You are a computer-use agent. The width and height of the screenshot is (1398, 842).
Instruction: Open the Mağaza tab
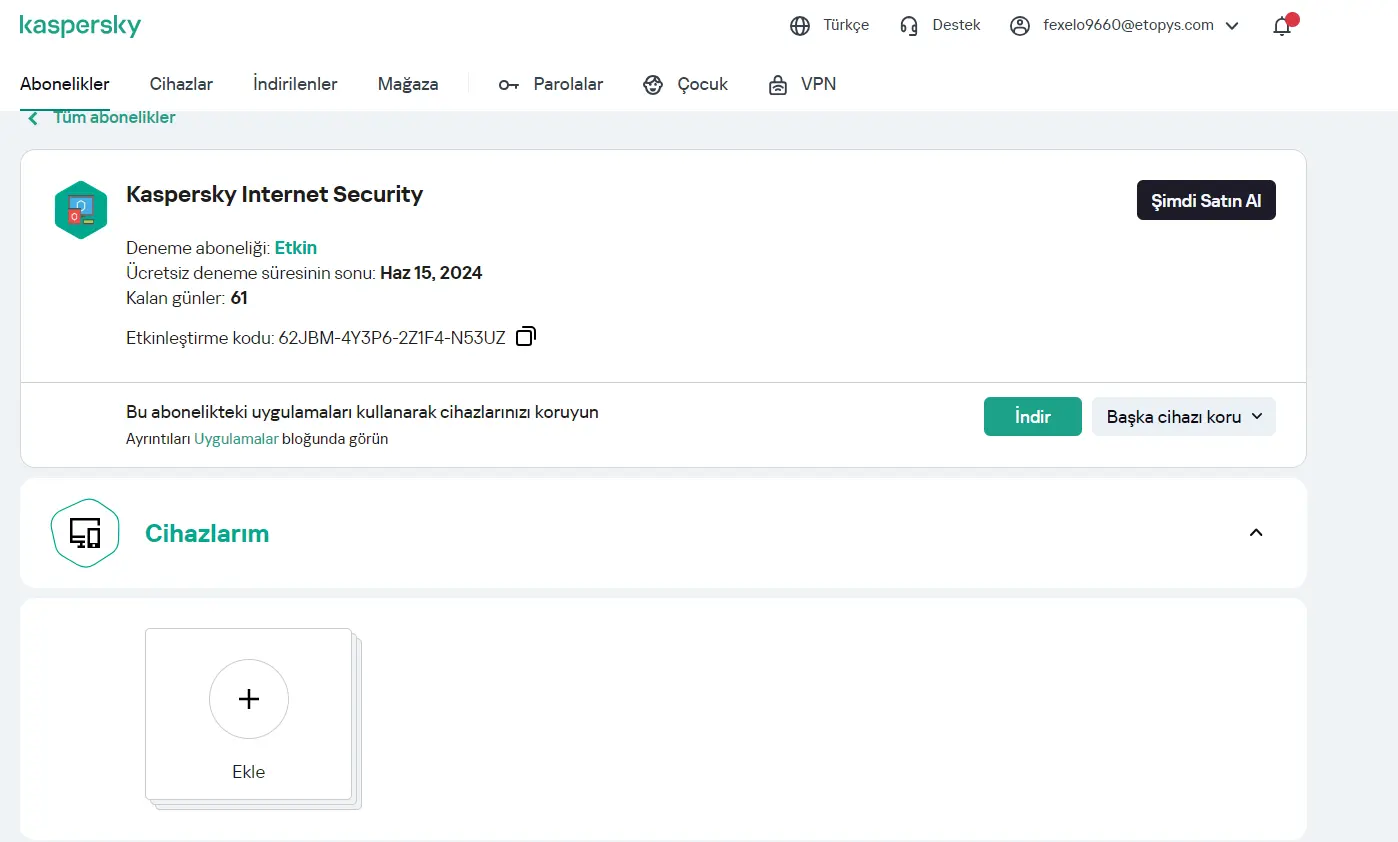point(408,84)
